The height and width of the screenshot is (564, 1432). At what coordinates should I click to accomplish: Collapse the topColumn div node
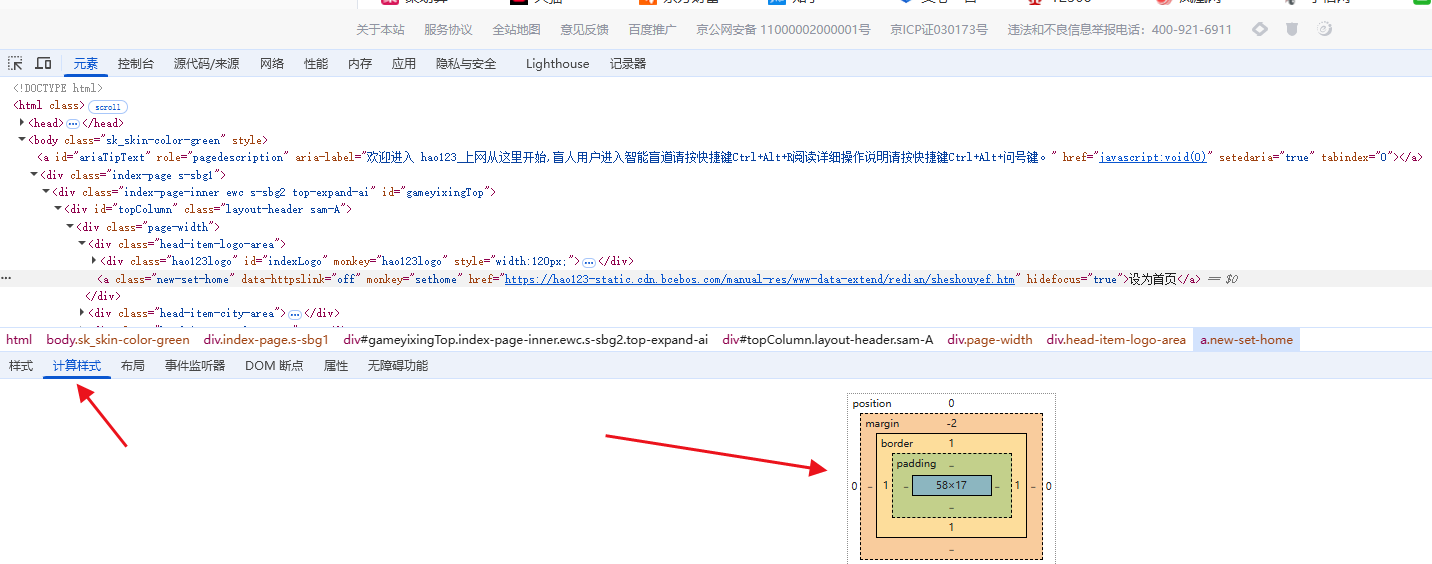pos(58,209)
